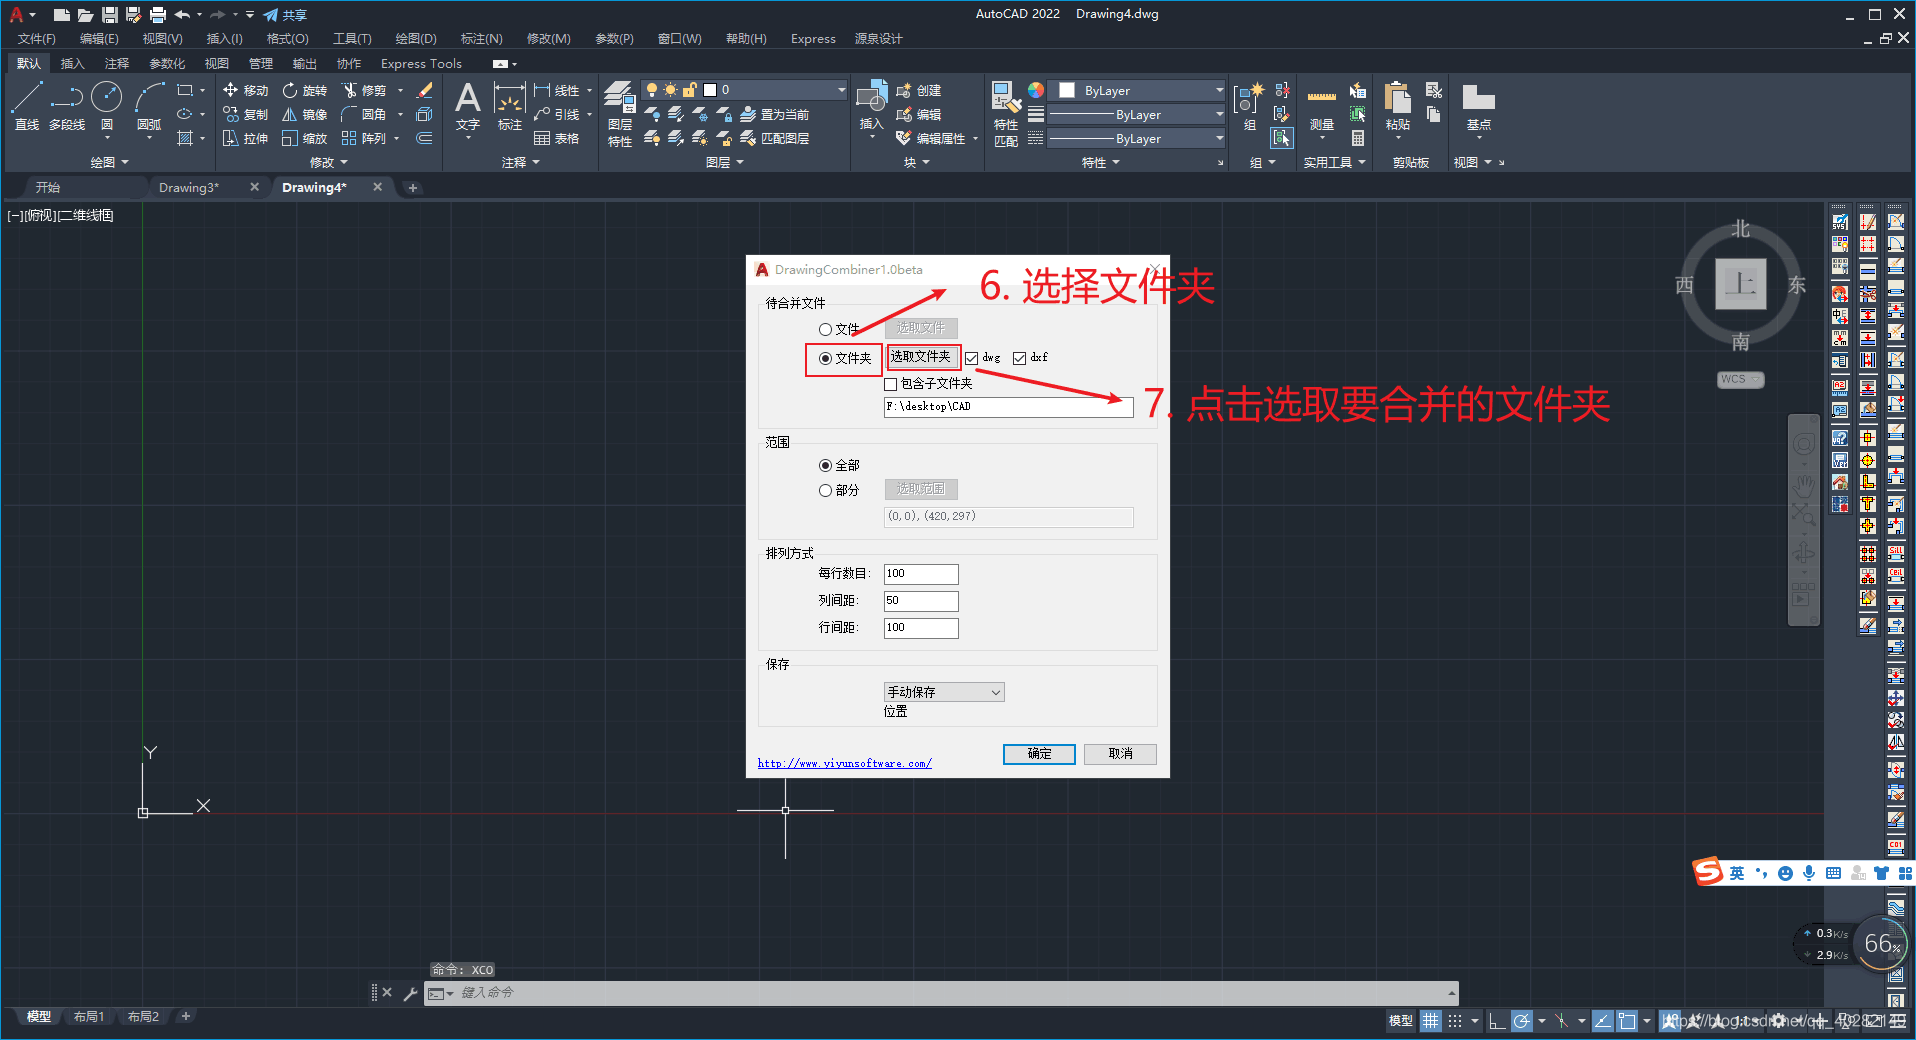This screenshot has height=1040, width=1916.
Task: Activate the Rotate (旋转) command
Action: coord(305,90)
